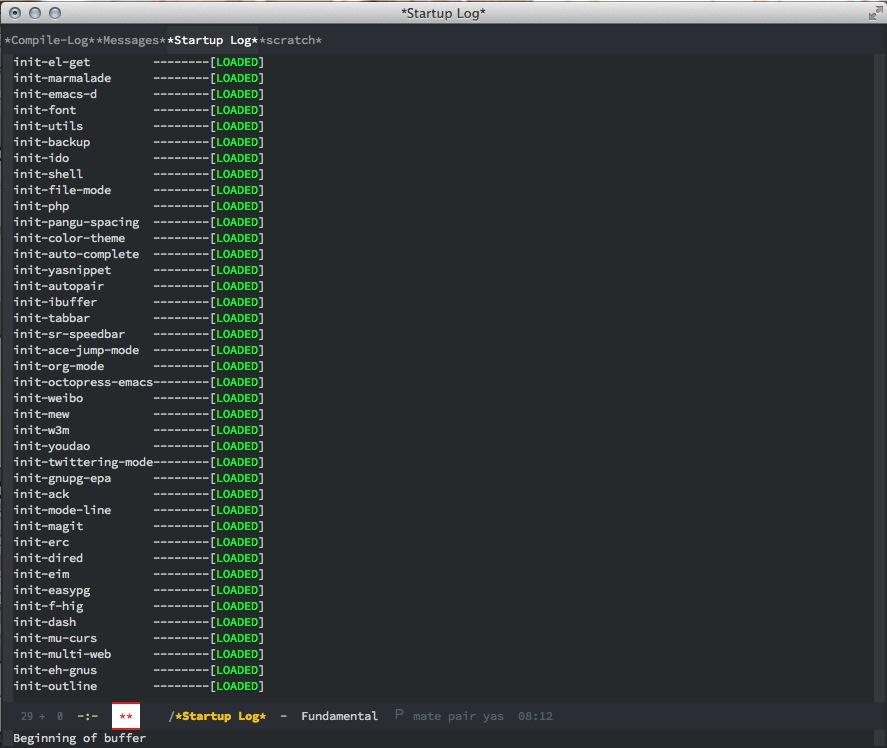Click the [LOADED] status beside init-el-get
This screenshot has width=887, height=748.
coord(237,62)
